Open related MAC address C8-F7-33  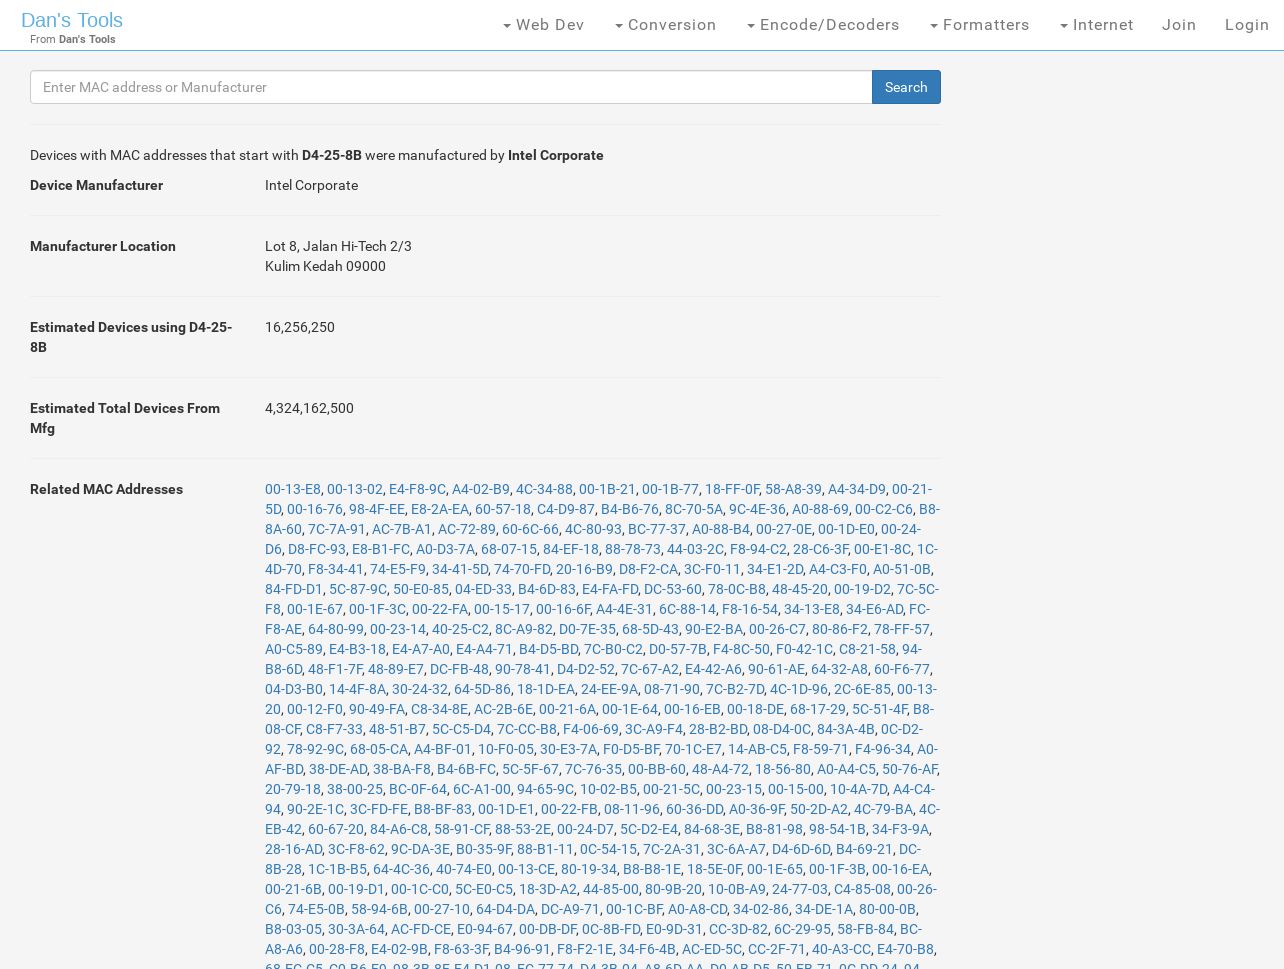[x=334, y=729]
